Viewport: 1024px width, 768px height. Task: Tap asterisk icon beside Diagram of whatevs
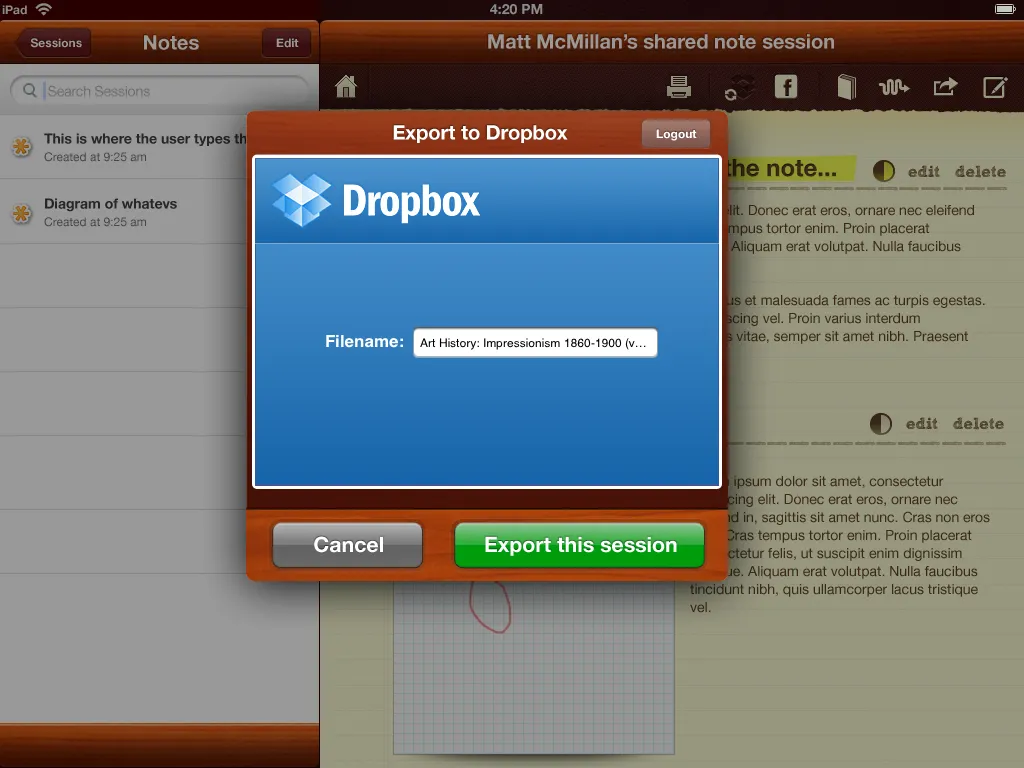[x=22, y=213]
